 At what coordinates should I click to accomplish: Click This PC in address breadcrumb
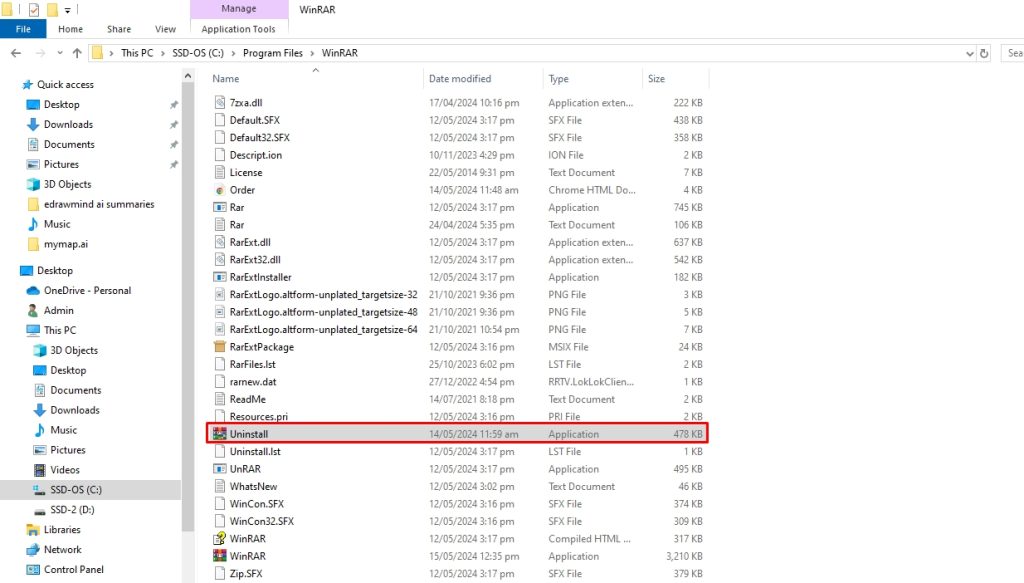coord(137,53)
